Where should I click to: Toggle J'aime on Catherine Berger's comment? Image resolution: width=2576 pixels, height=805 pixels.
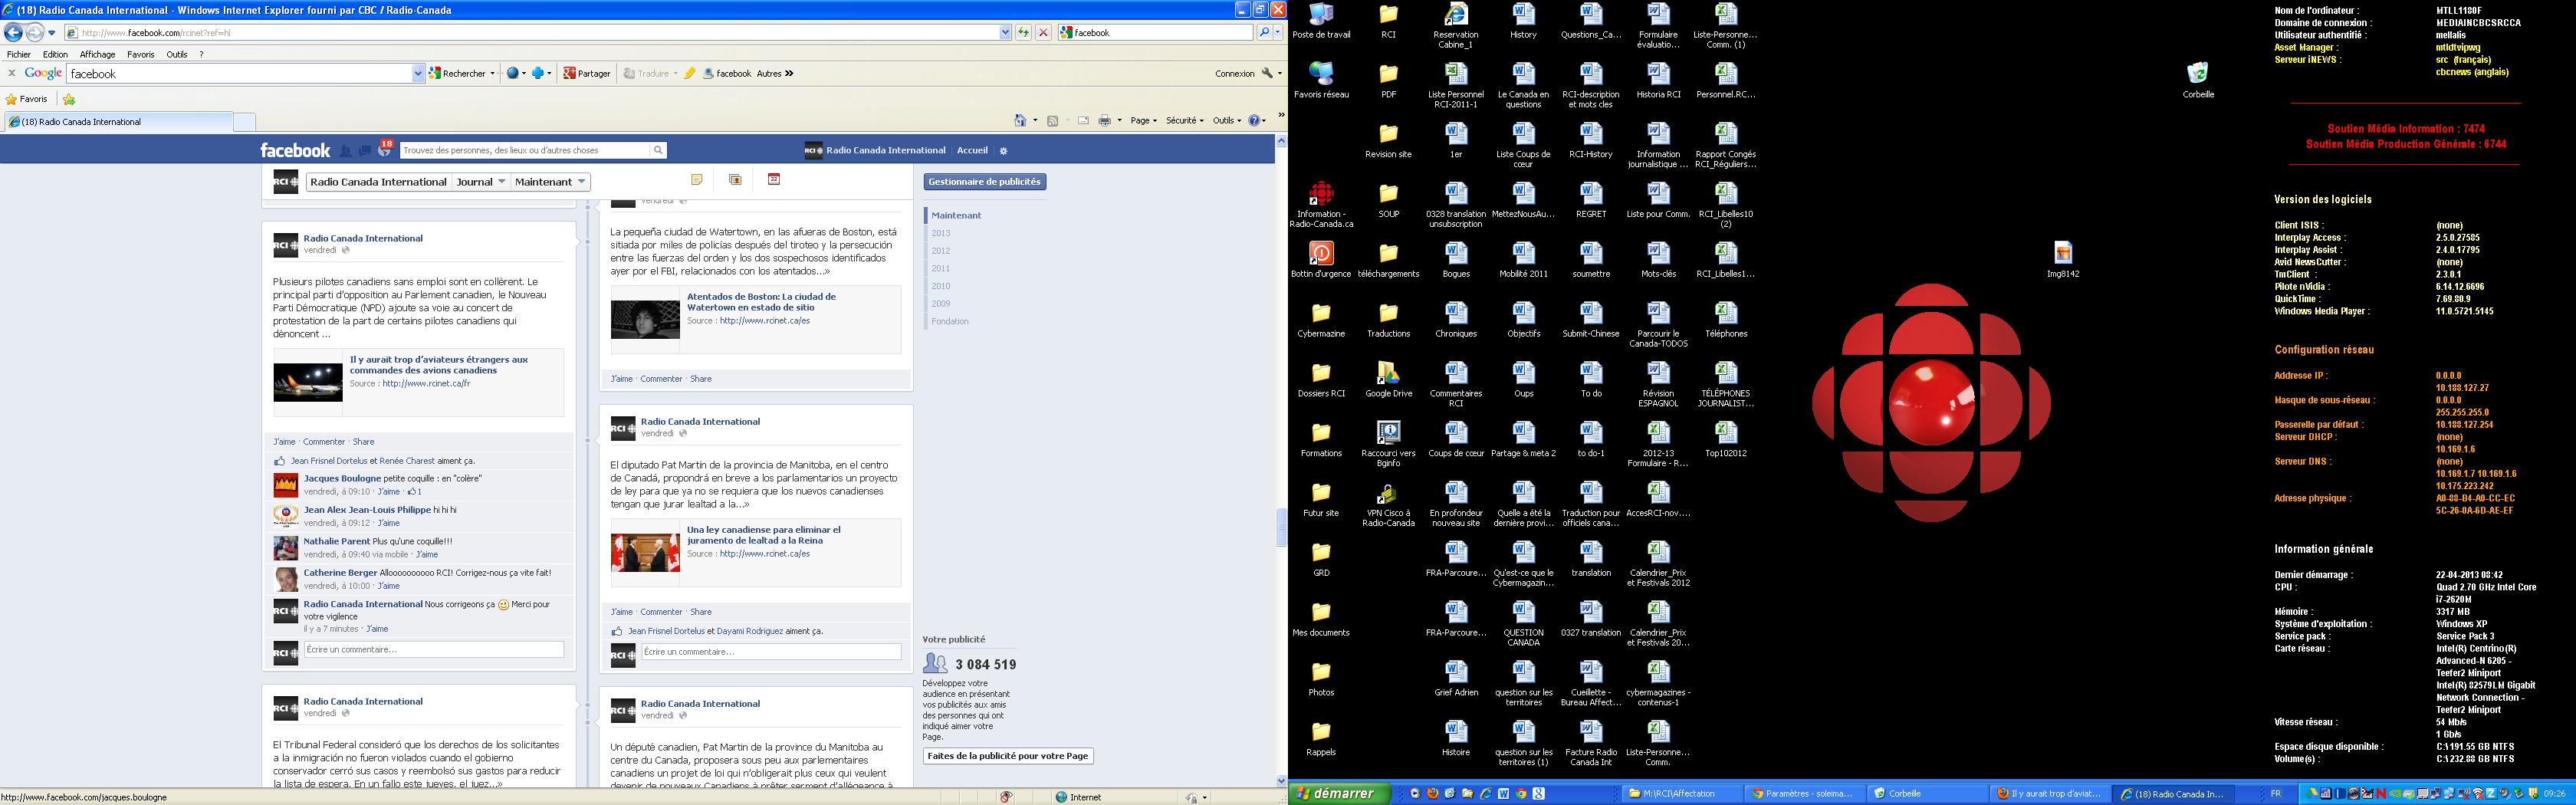pos(388,586)
